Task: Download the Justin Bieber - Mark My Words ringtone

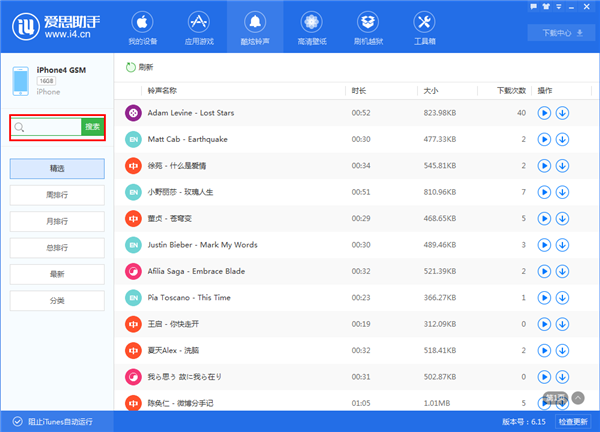Action: [x=562, y=244]
